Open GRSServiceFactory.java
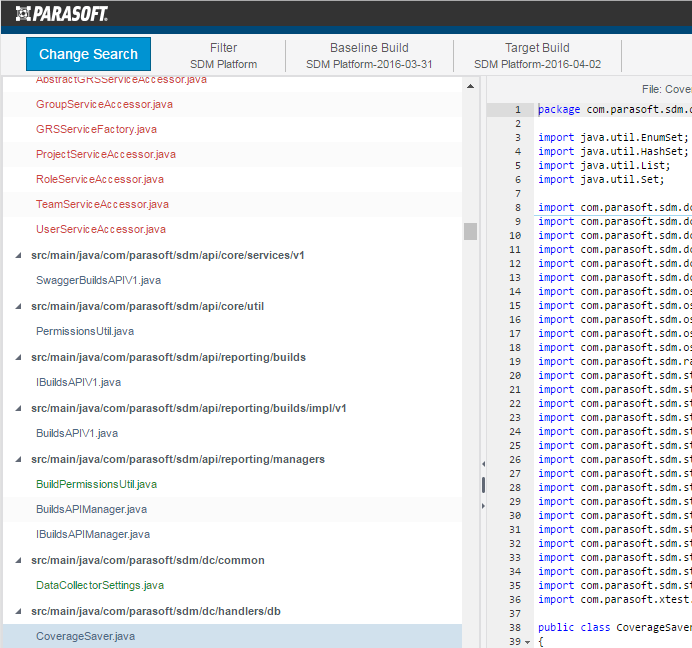 (x=96, y=129)
